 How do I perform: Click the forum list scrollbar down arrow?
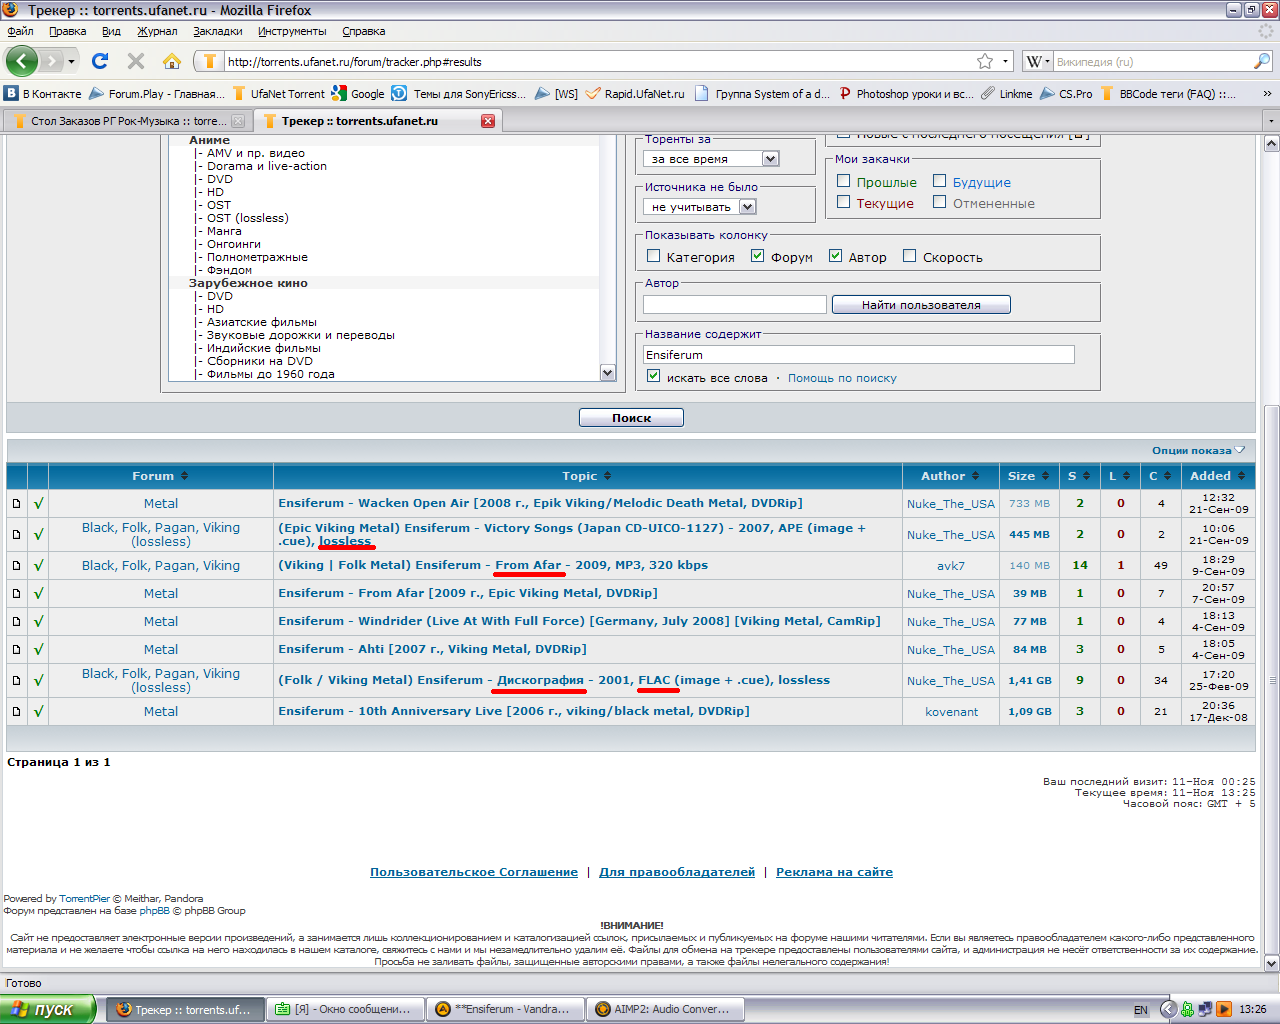607,372
